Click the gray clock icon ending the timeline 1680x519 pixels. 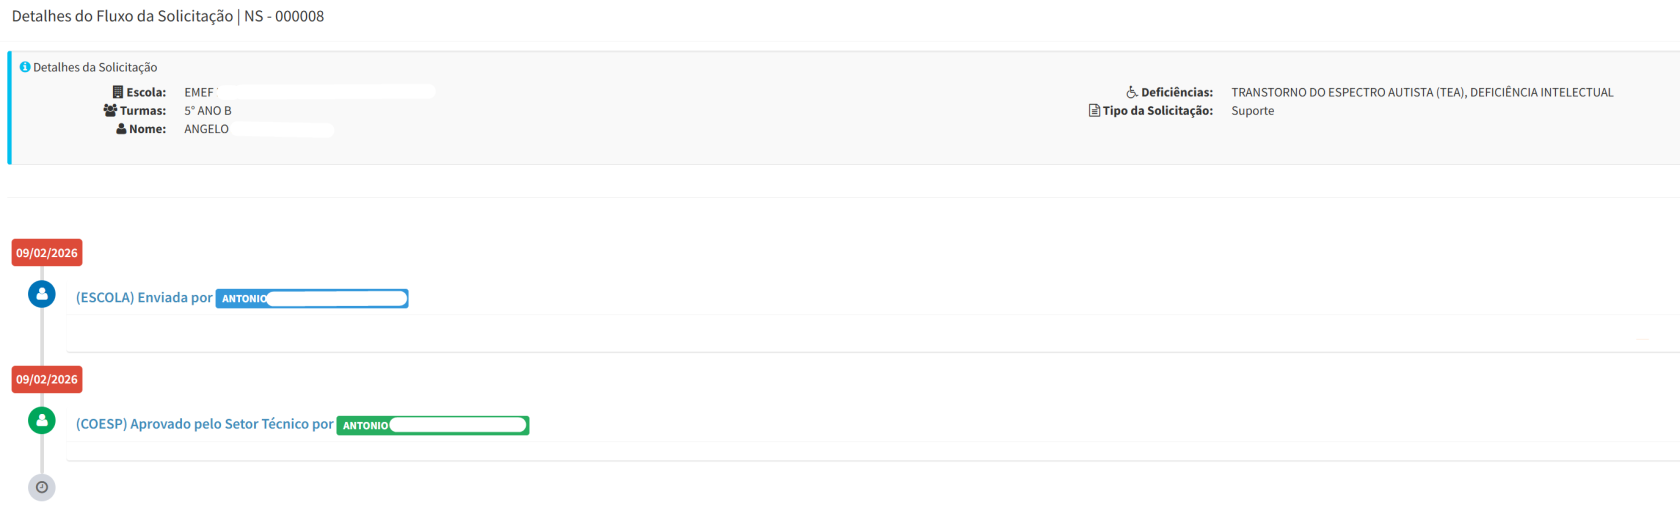42,488
